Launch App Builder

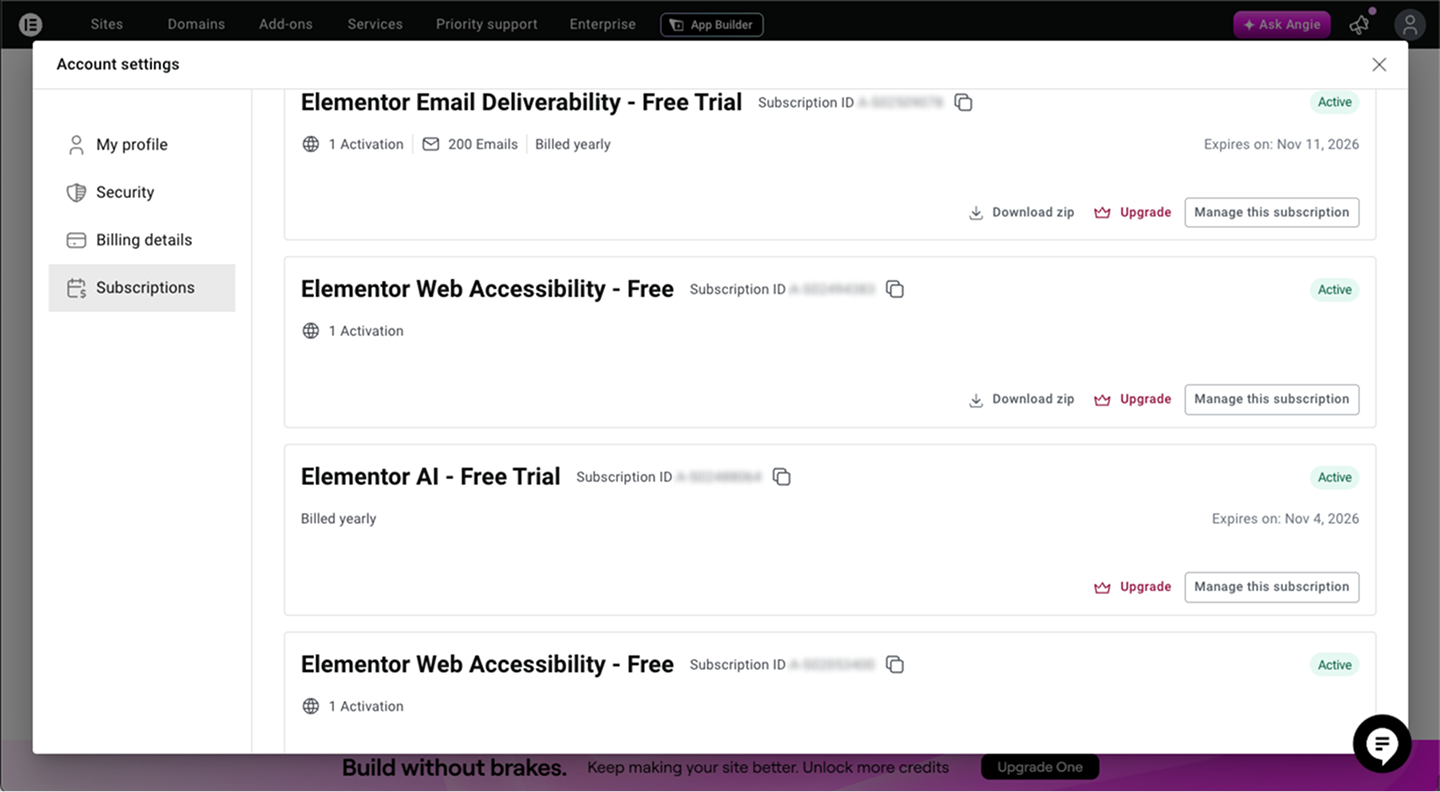[712, 25]
